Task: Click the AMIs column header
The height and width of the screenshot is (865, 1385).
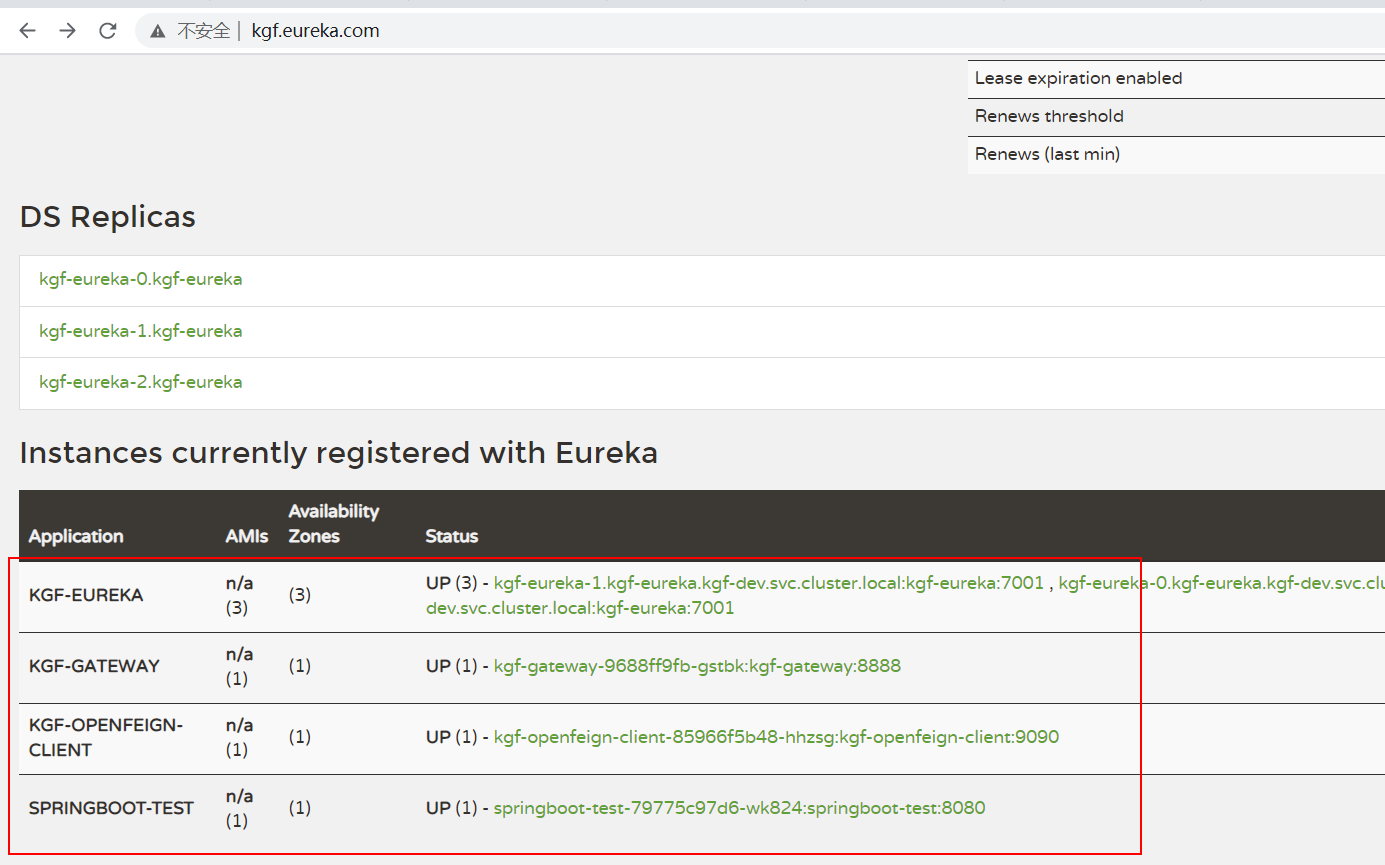Action: 247,537
